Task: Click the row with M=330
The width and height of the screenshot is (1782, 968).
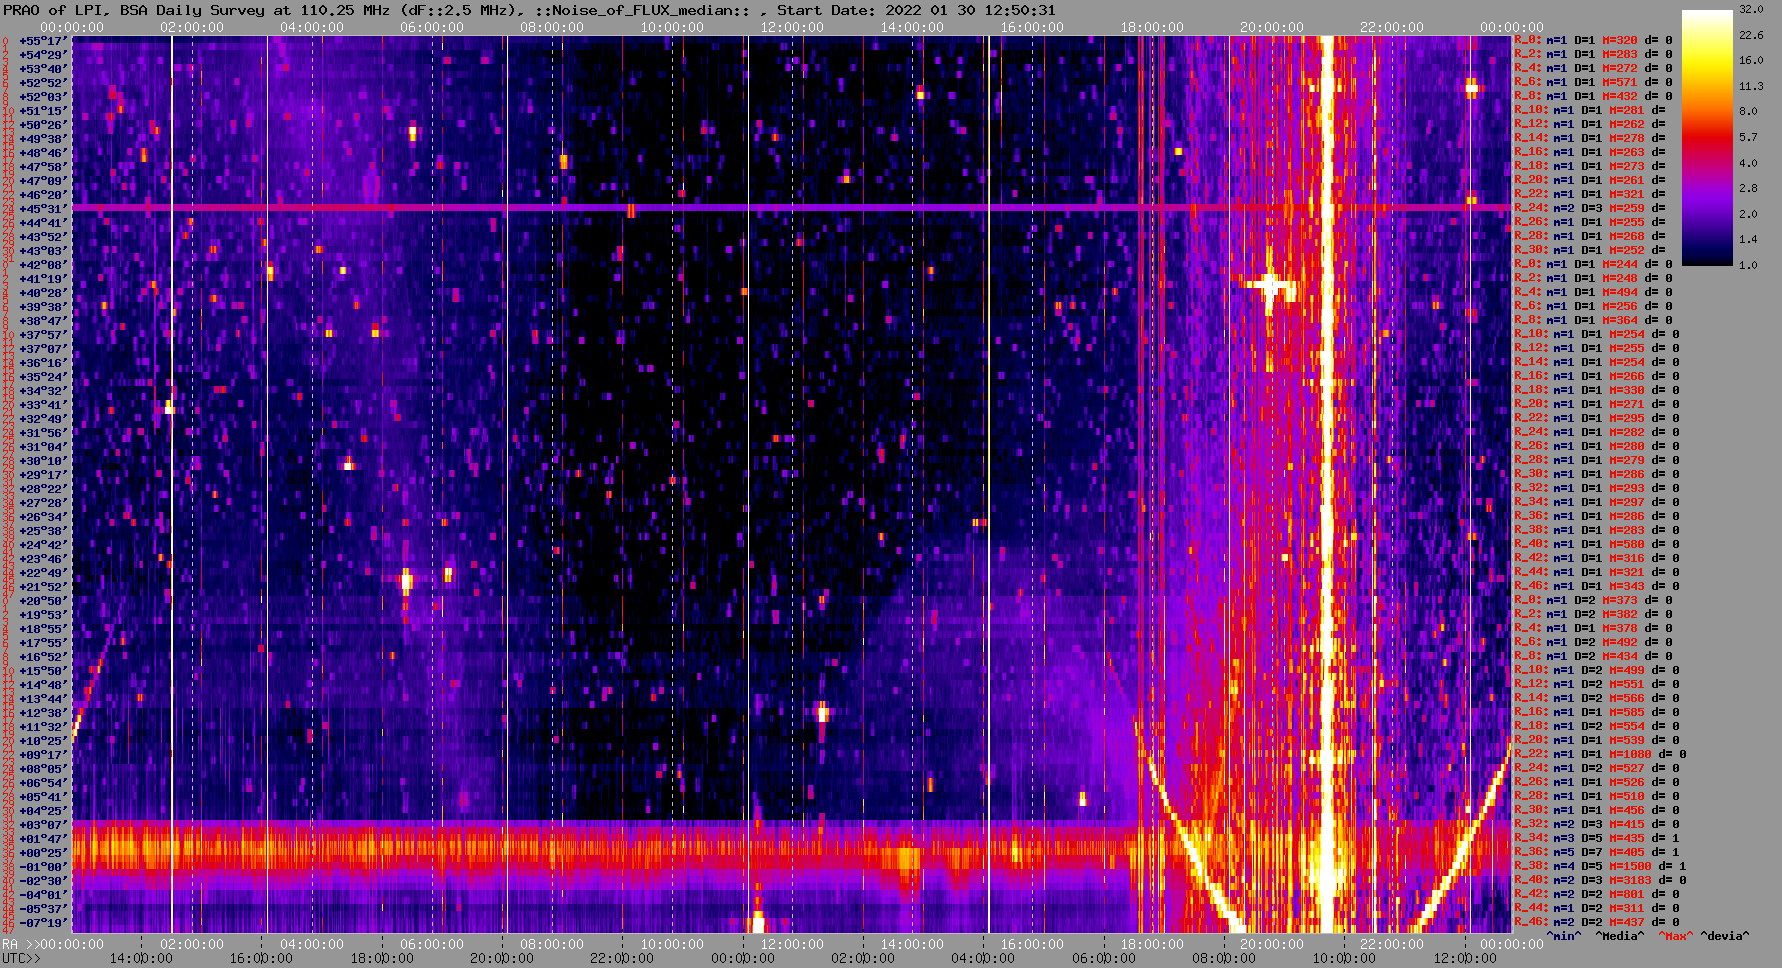Action: click(1597, 390)
